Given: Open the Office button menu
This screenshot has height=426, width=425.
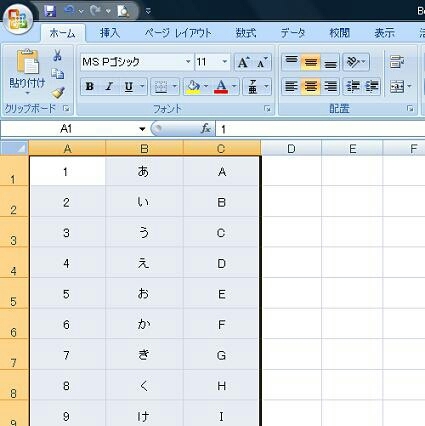Looking at the screenshot, I should (18, 19).
